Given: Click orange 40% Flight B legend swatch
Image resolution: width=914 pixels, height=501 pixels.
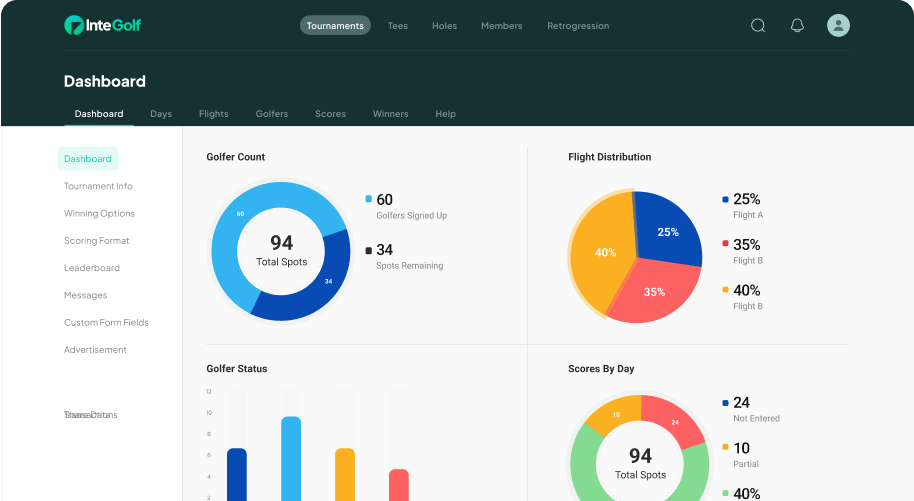Looking at the screenshot, I should 725,289.
